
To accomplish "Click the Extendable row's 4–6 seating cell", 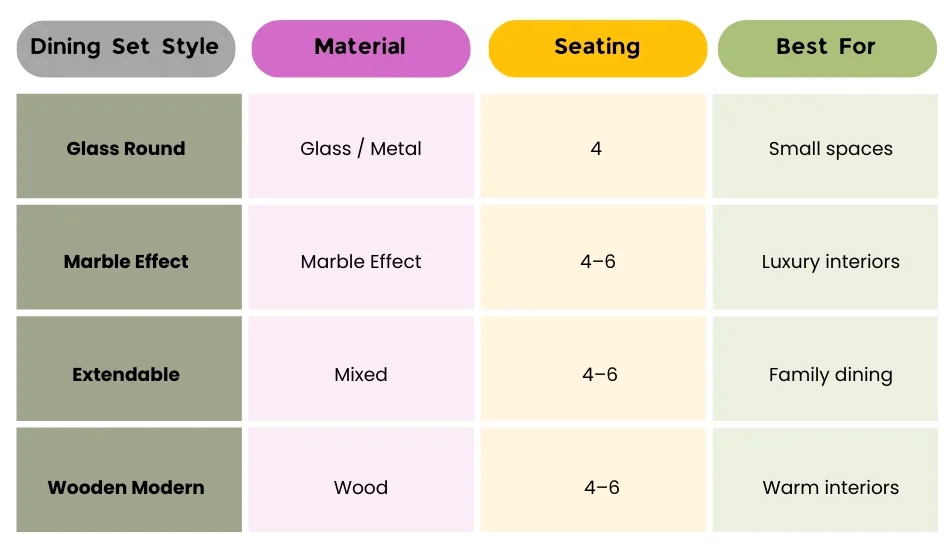I will (x=599, y=375).
